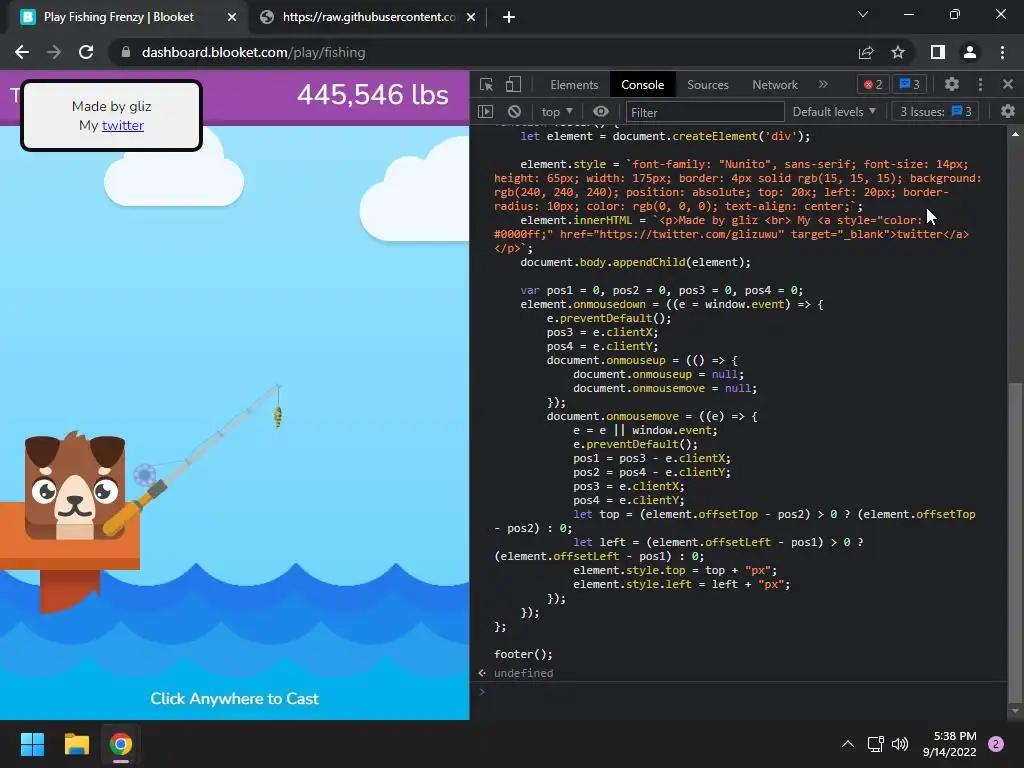Expand more DevTools tabs chevron
The width and height of the screenshot is (1024, 768).
823,84
